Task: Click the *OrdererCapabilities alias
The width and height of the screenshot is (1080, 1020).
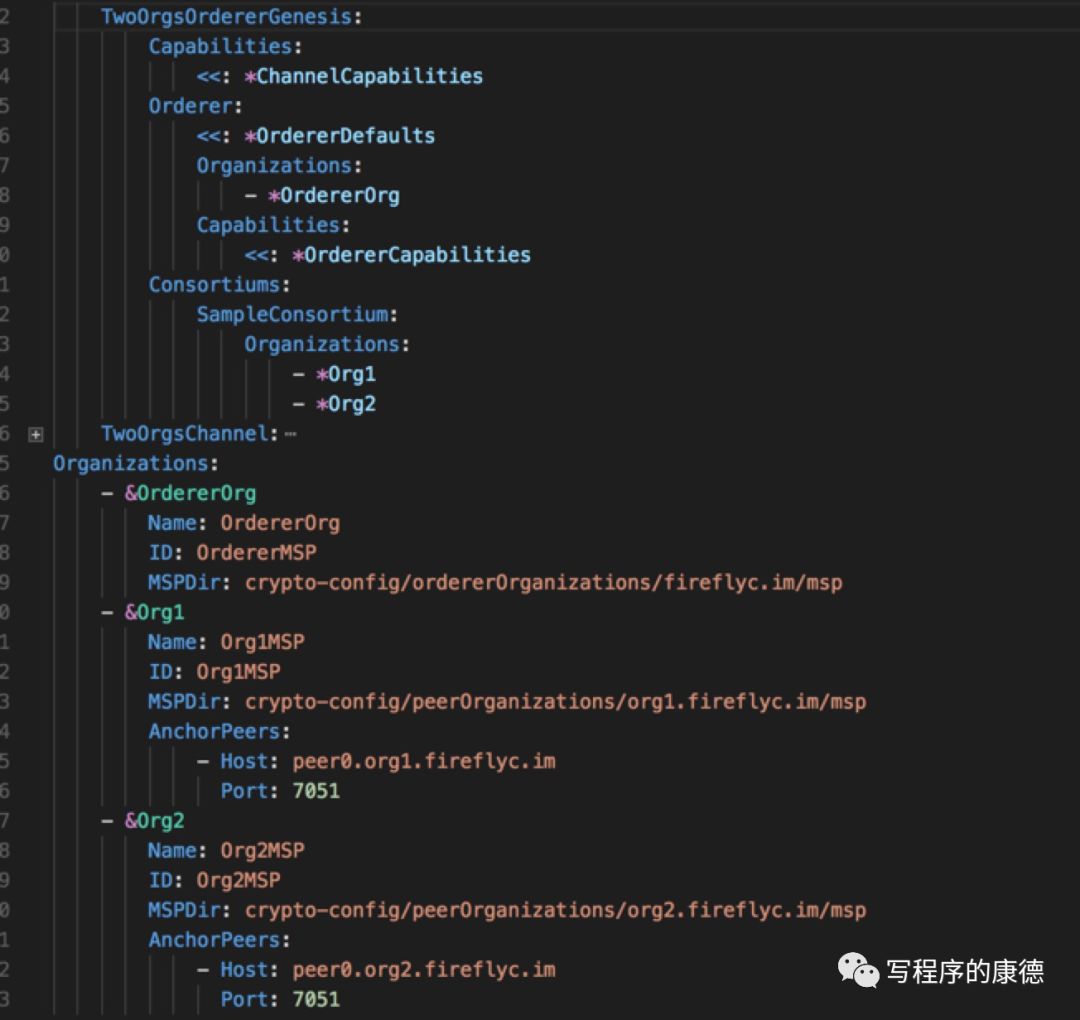Action: 411,255
